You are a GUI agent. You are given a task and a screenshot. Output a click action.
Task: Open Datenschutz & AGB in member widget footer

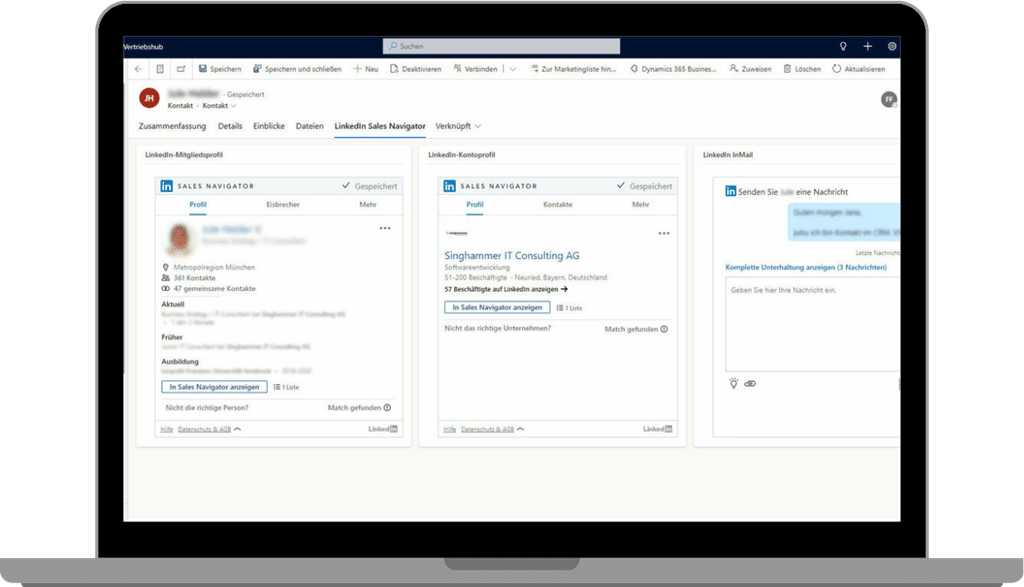click(204, 429)
